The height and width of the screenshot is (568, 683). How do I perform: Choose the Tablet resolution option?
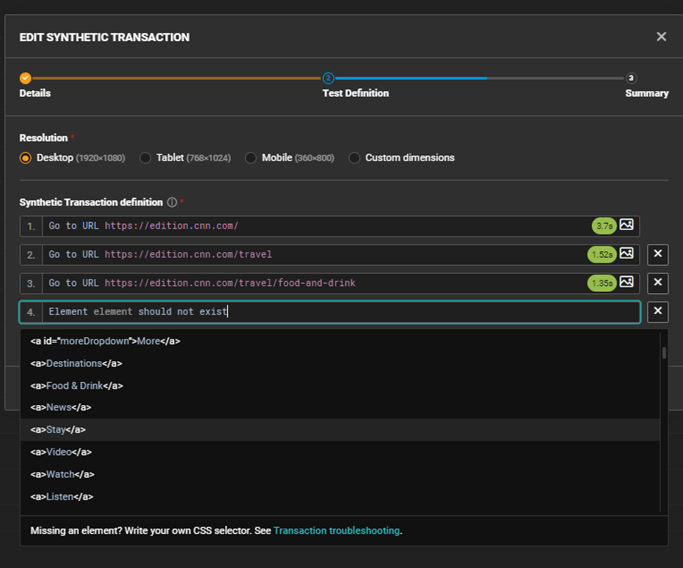point(146,158)
